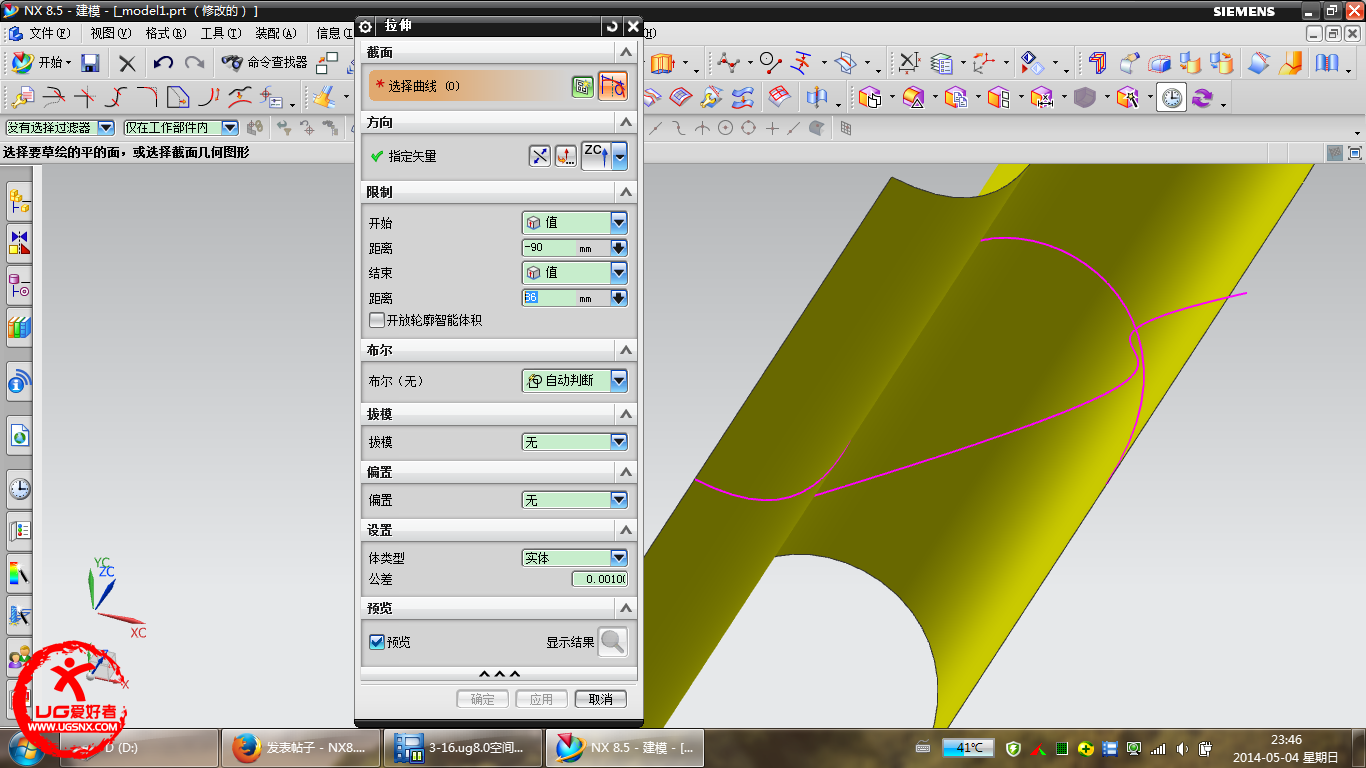Open the 格式 menu

[x=165, y=33]
